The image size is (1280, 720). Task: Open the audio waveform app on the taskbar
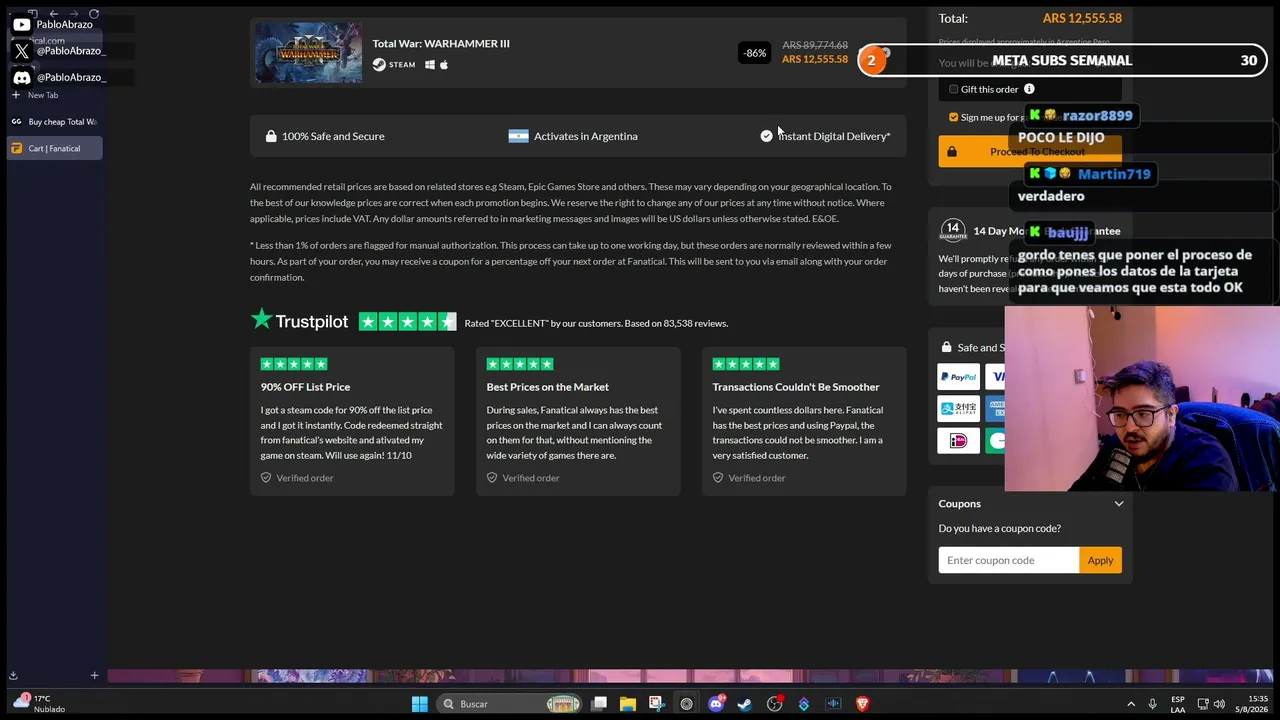click(833, 704)
